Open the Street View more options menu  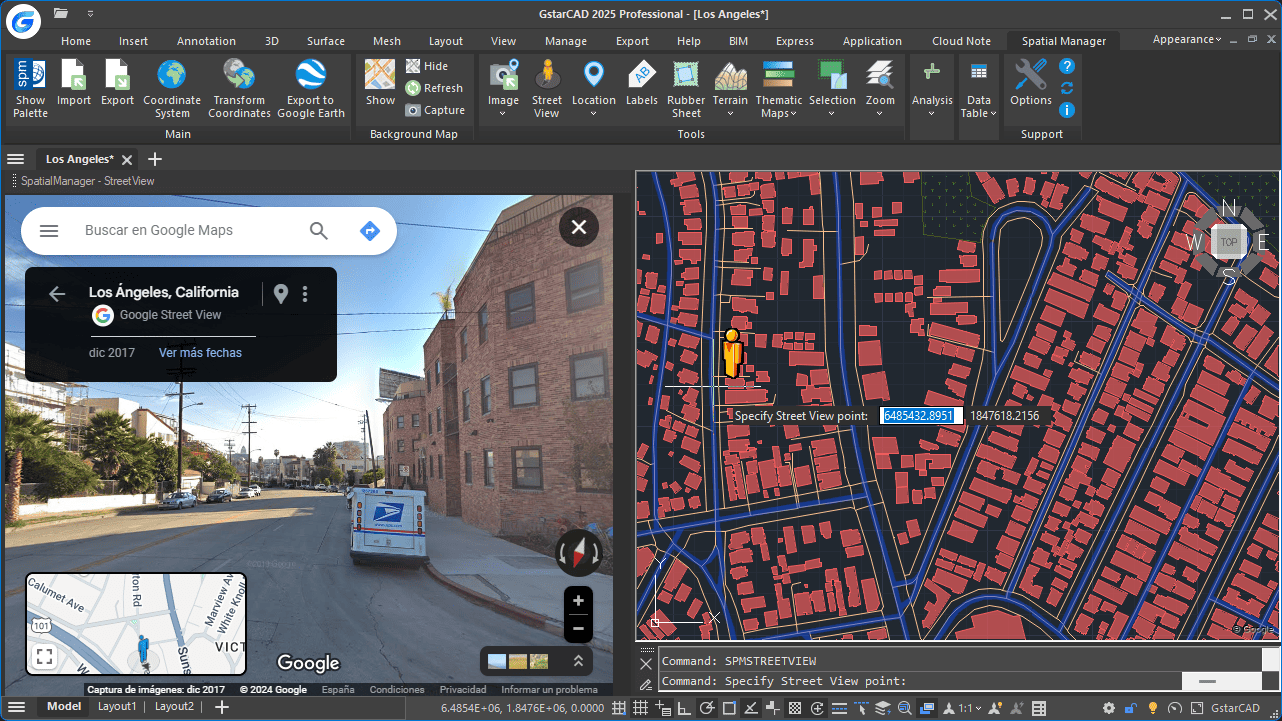(x=305, y=294)
